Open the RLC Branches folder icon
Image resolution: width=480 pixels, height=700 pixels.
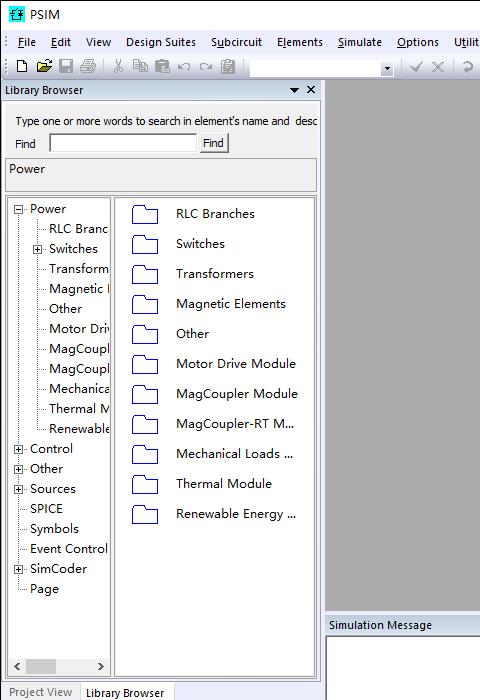tap(145, 214)
